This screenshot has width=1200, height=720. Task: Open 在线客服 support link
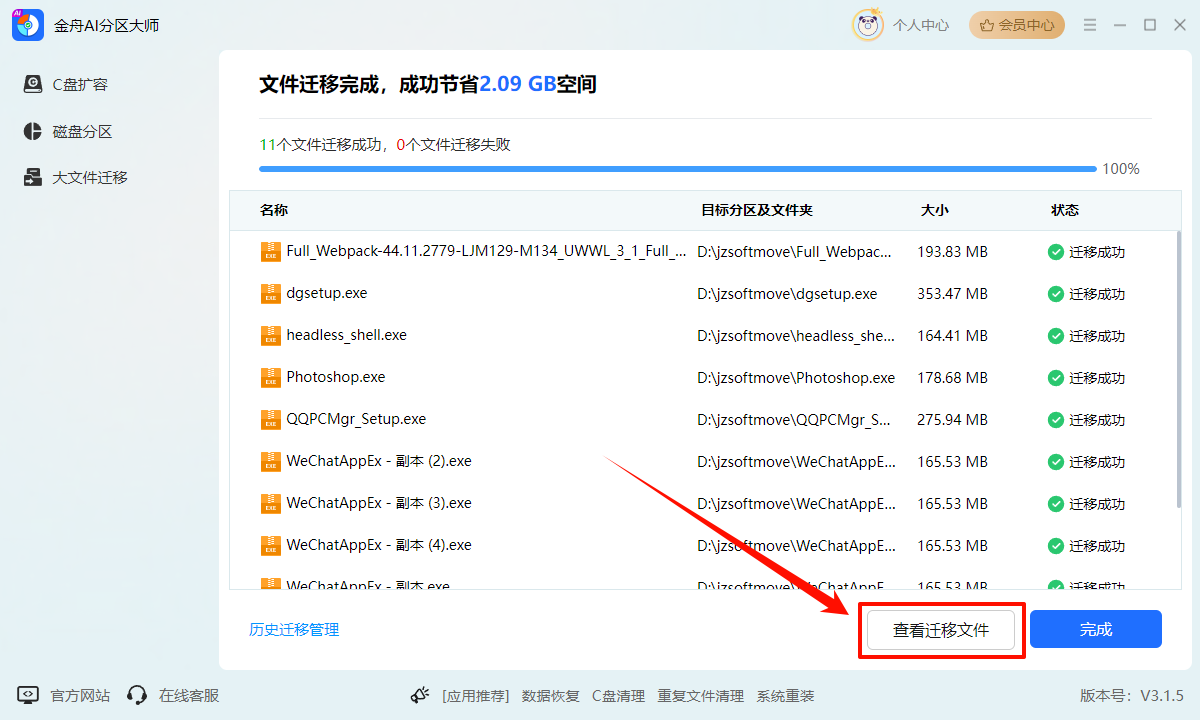point(189,695)
